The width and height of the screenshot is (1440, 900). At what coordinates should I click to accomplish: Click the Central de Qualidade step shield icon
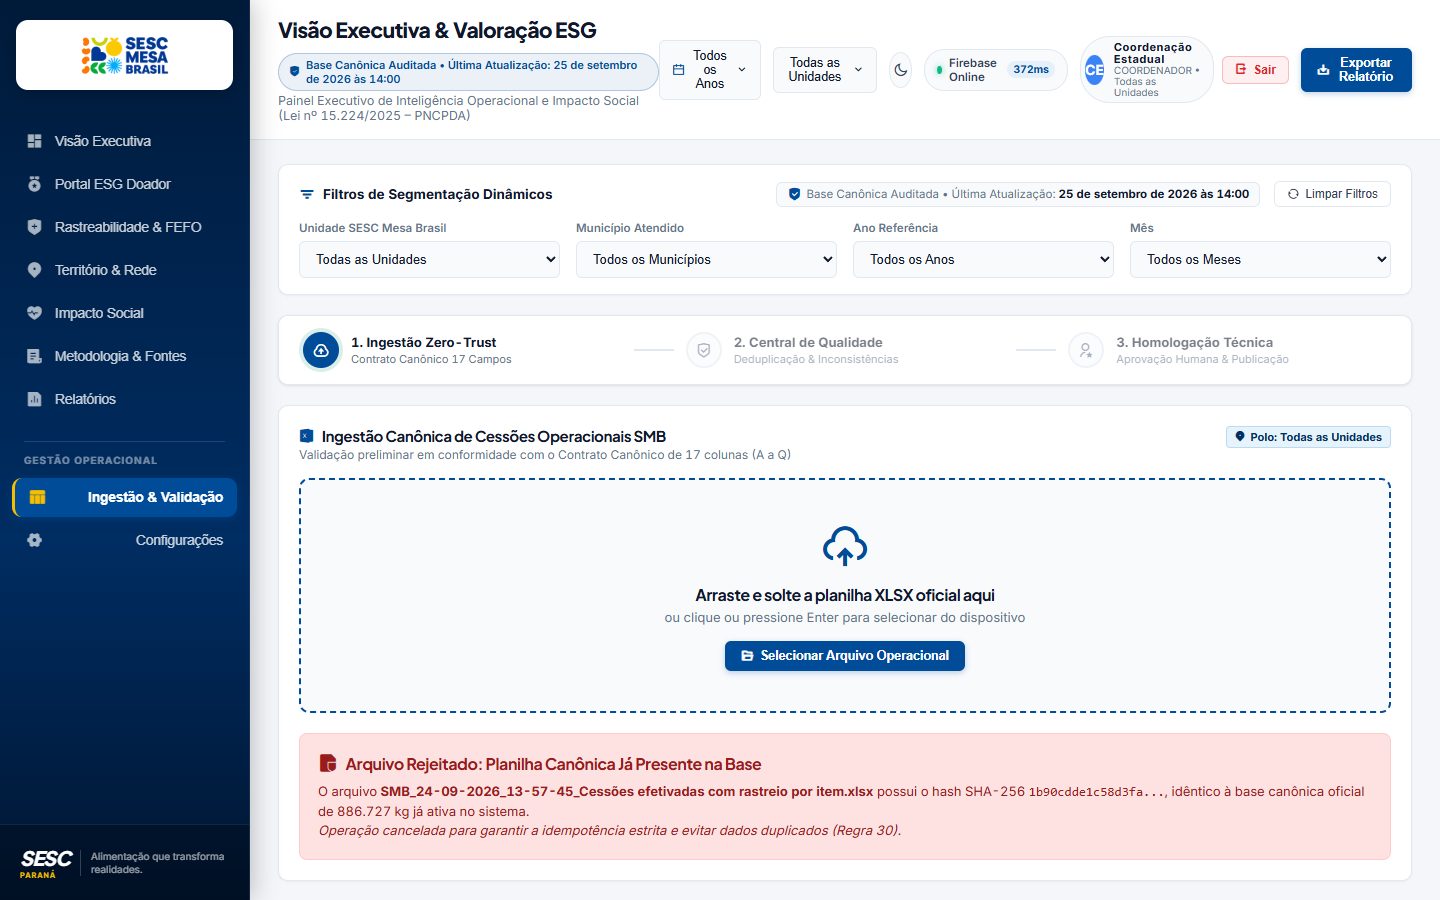[x=704, y=350]
